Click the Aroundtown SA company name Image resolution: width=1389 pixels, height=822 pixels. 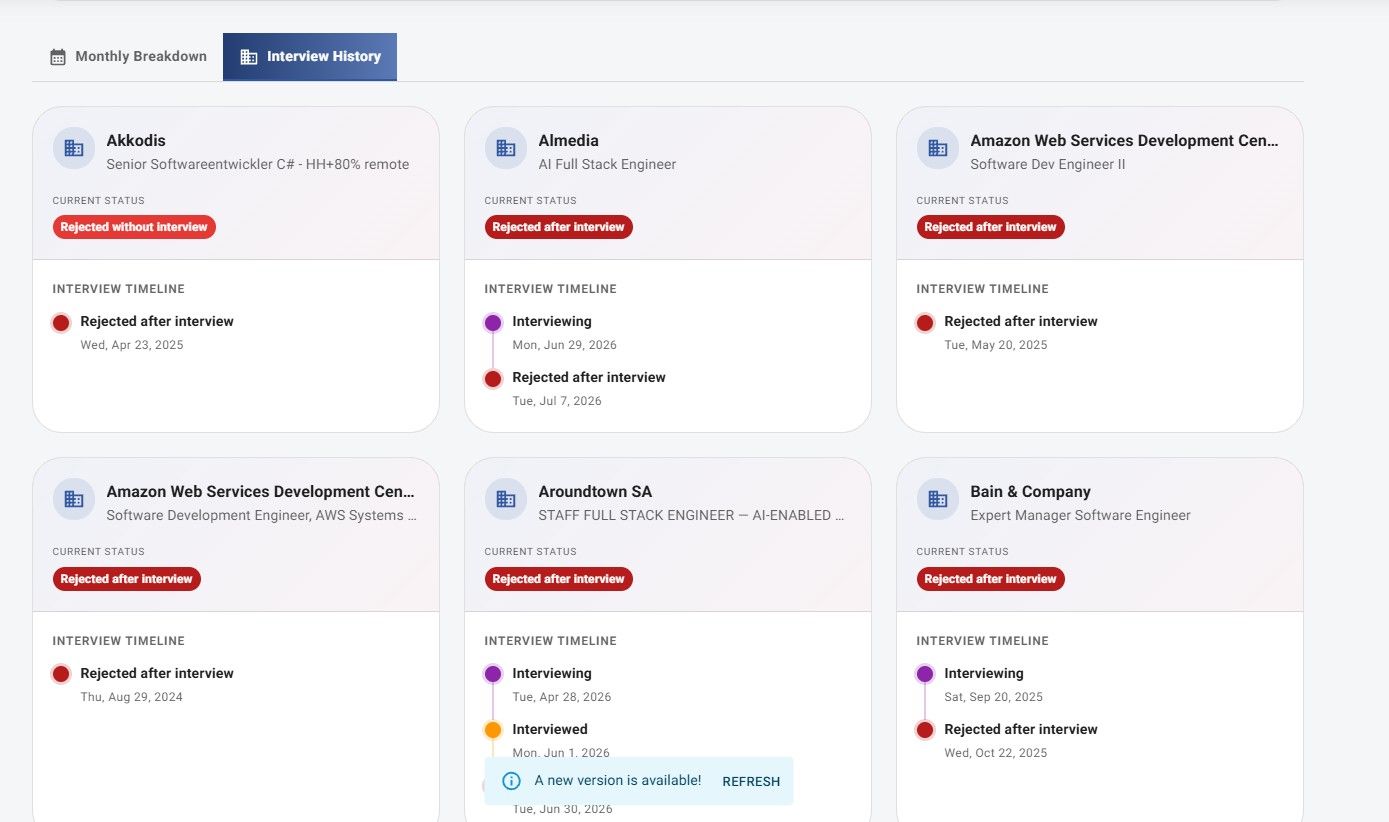[x=595, y=492]
